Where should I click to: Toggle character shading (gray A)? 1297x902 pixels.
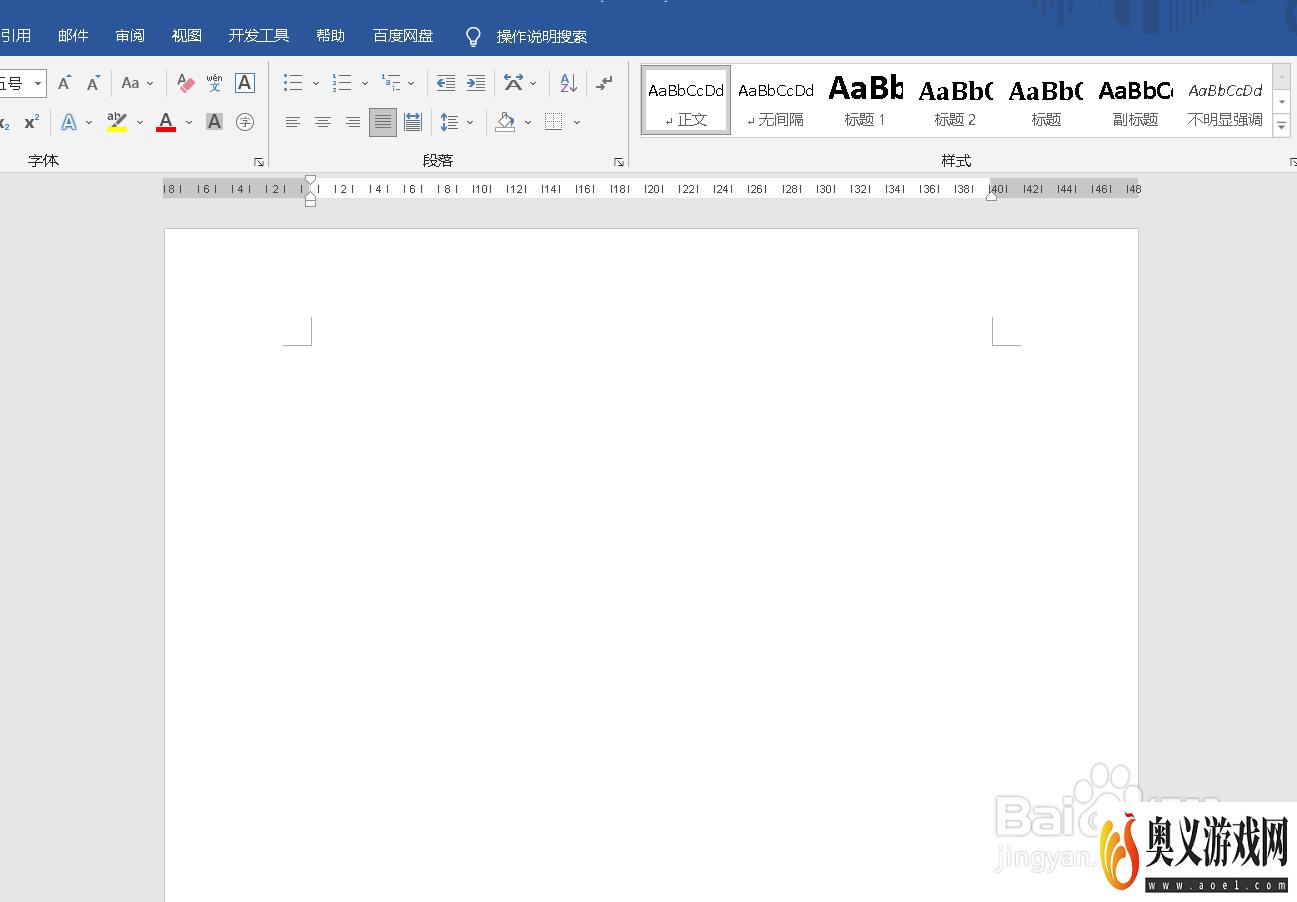coord(214,122)
